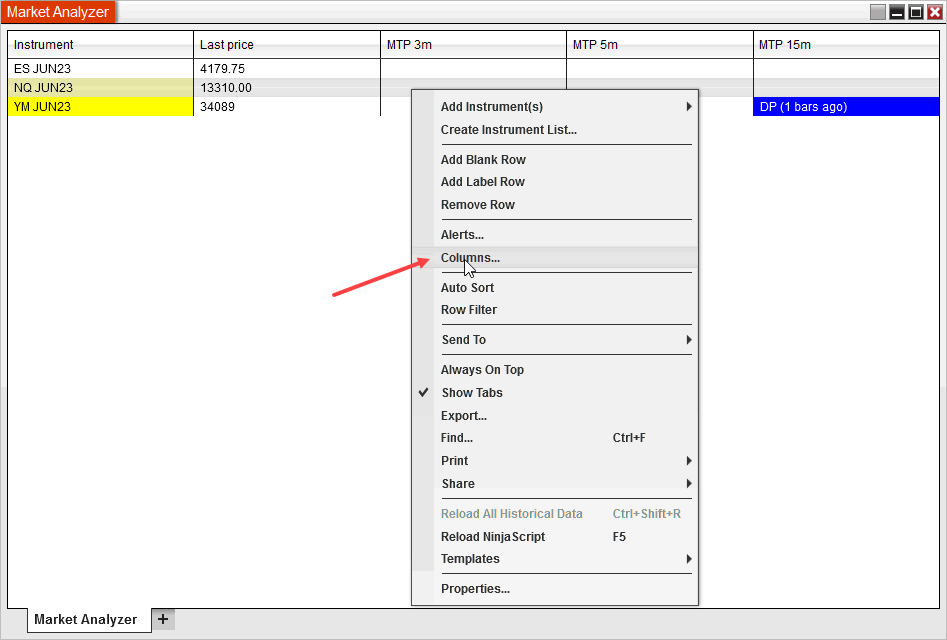The width and height of the screenshot is (947, 640).
Task: Click the gray square icon in title bar
Action: 878,12
